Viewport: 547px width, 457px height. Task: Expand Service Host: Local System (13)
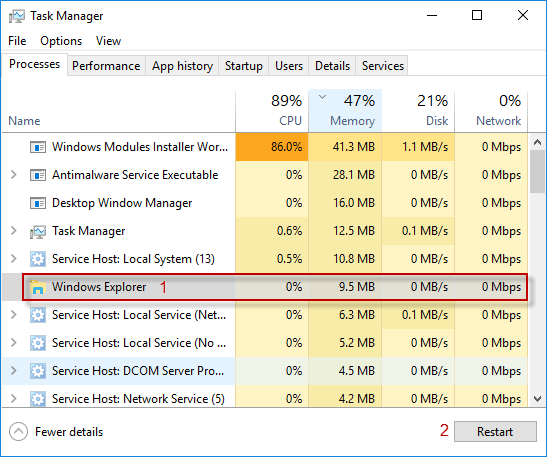tap(14, 259)
